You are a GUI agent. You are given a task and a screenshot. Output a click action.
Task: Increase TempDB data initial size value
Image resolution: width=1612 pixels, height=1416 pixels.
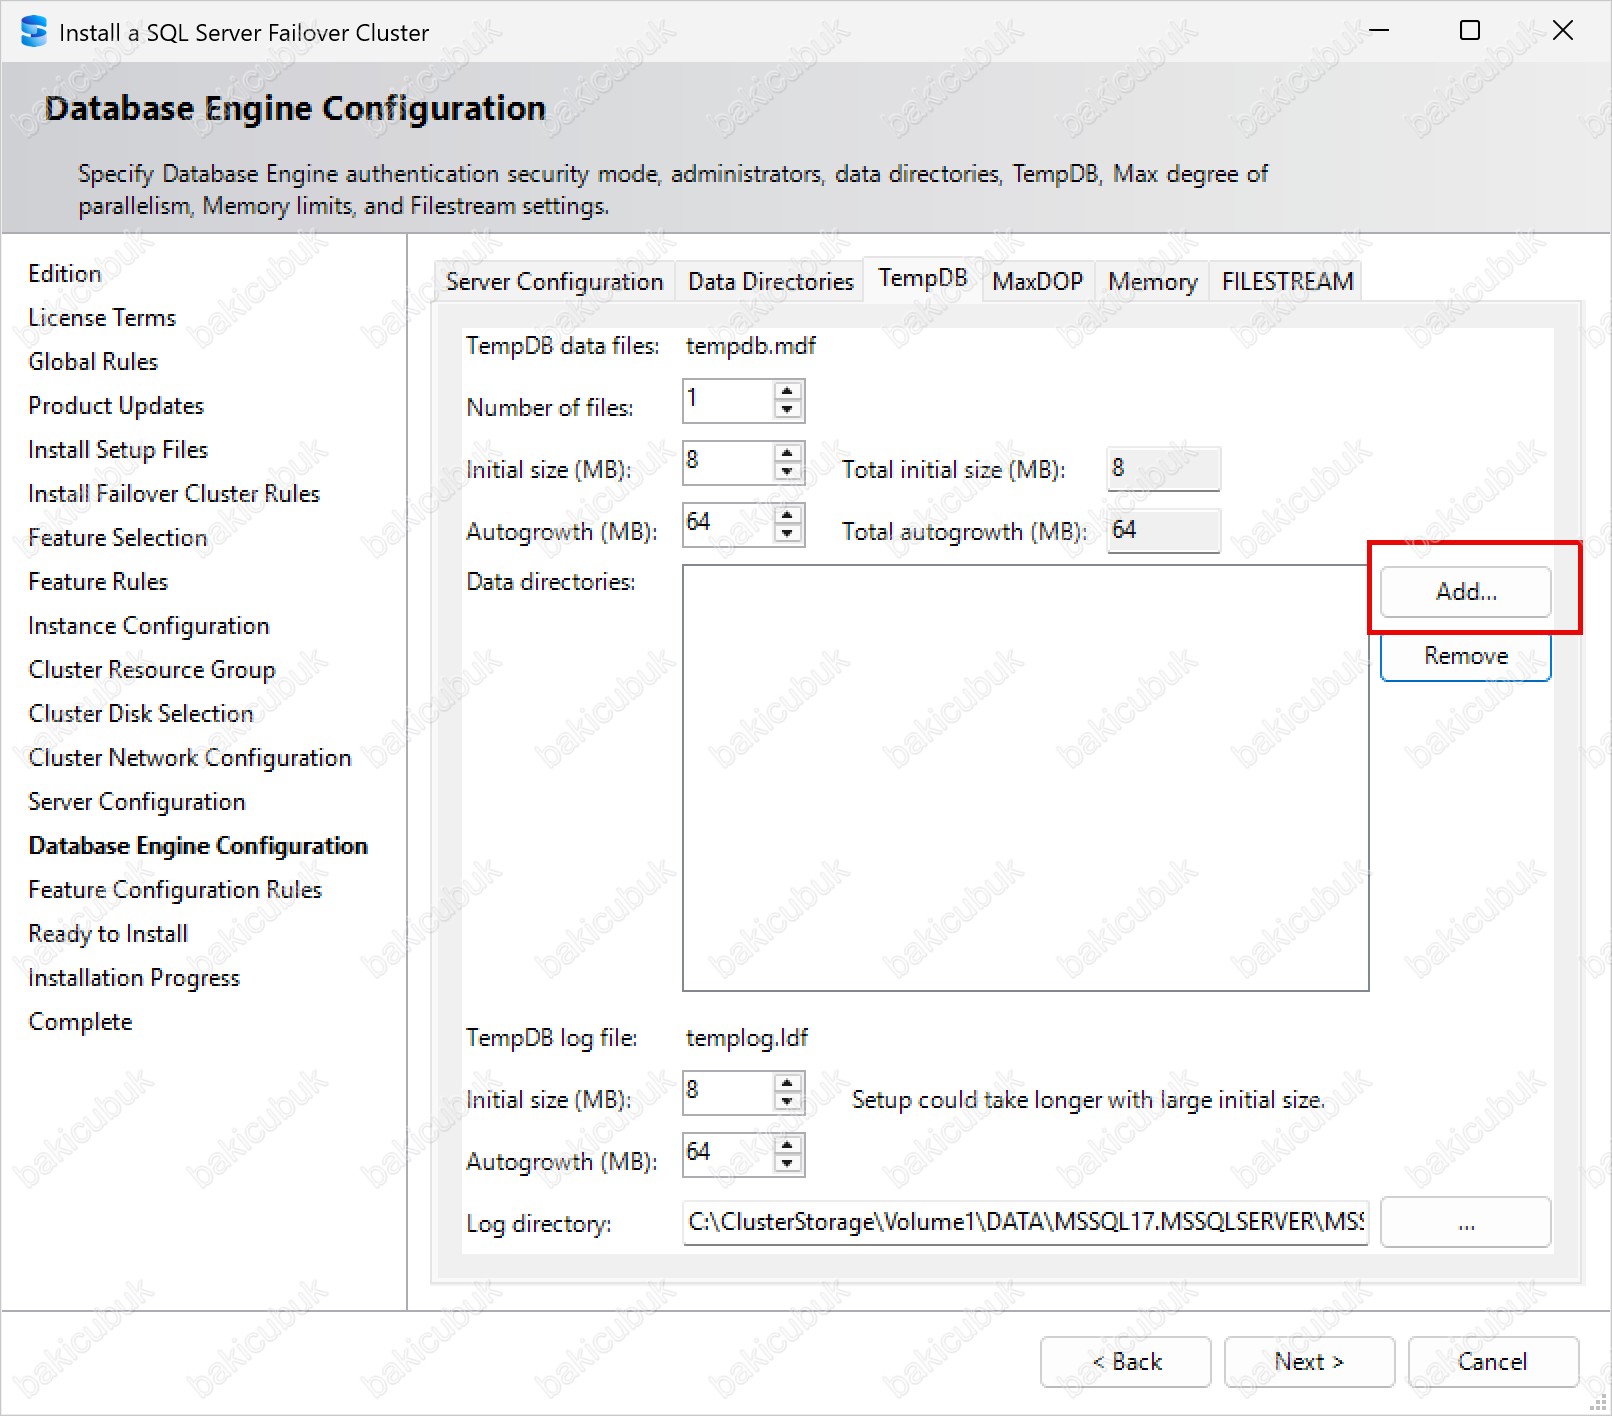click(x=788, y=453)
